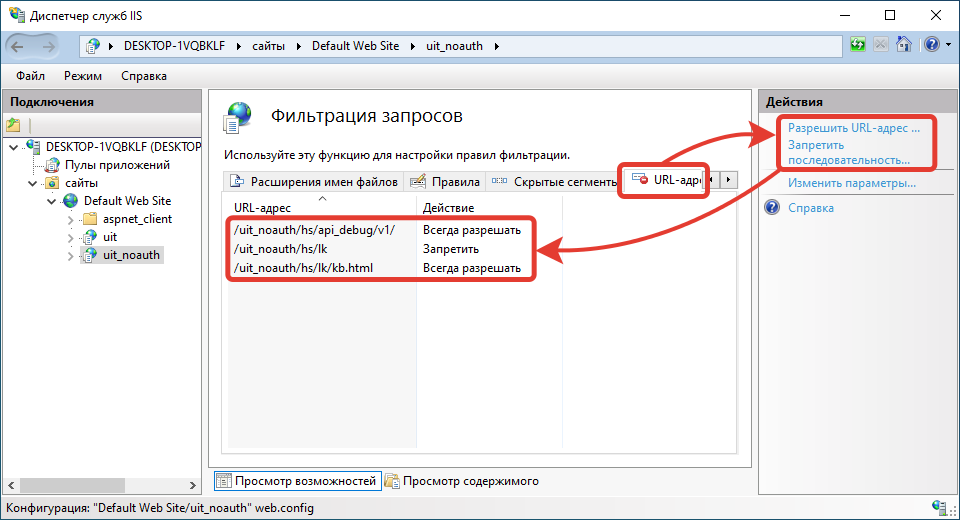Switch to Скрытые сегменты tab
Image resolution: width=960 pixels, height=520 pixels.
point(555,182)
